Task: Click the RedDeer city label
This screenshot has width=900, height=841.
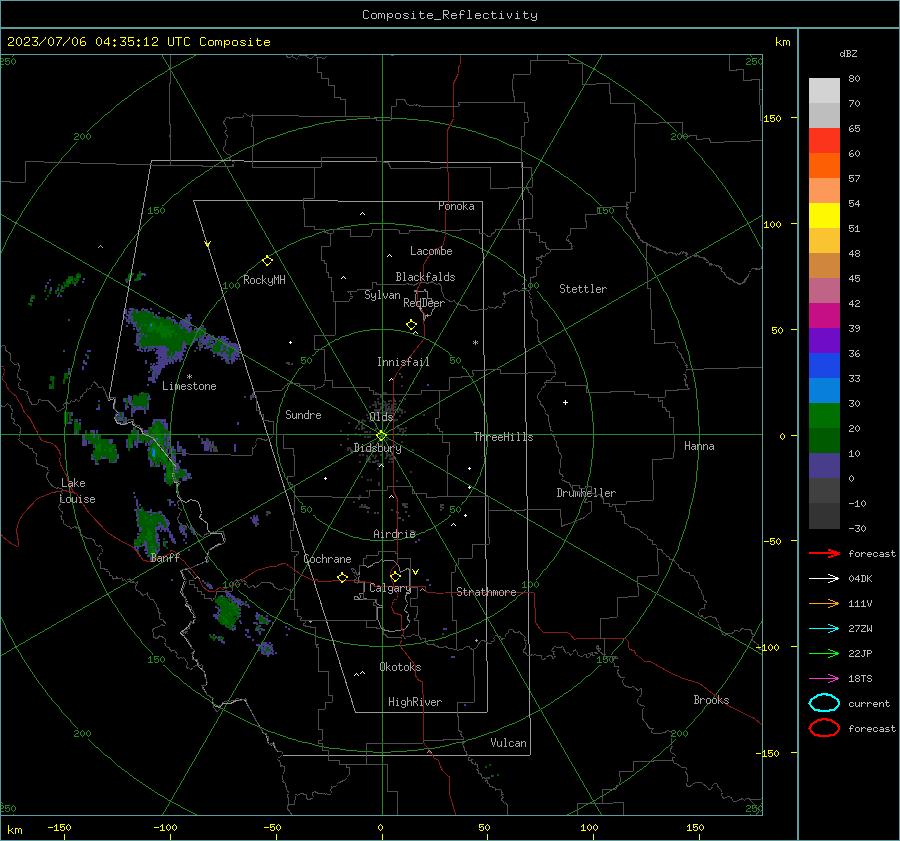Action: coord(424,303)
